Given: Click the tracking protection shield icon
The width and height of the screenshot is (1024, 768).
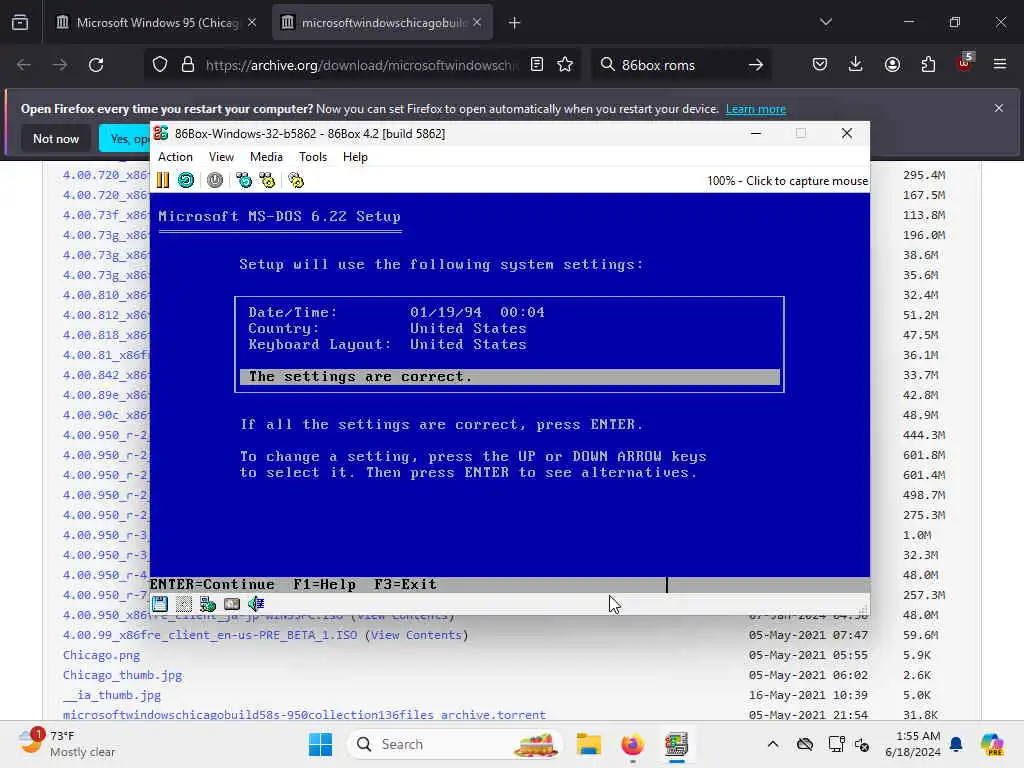Looking at the screenshot, I should 160,65.
